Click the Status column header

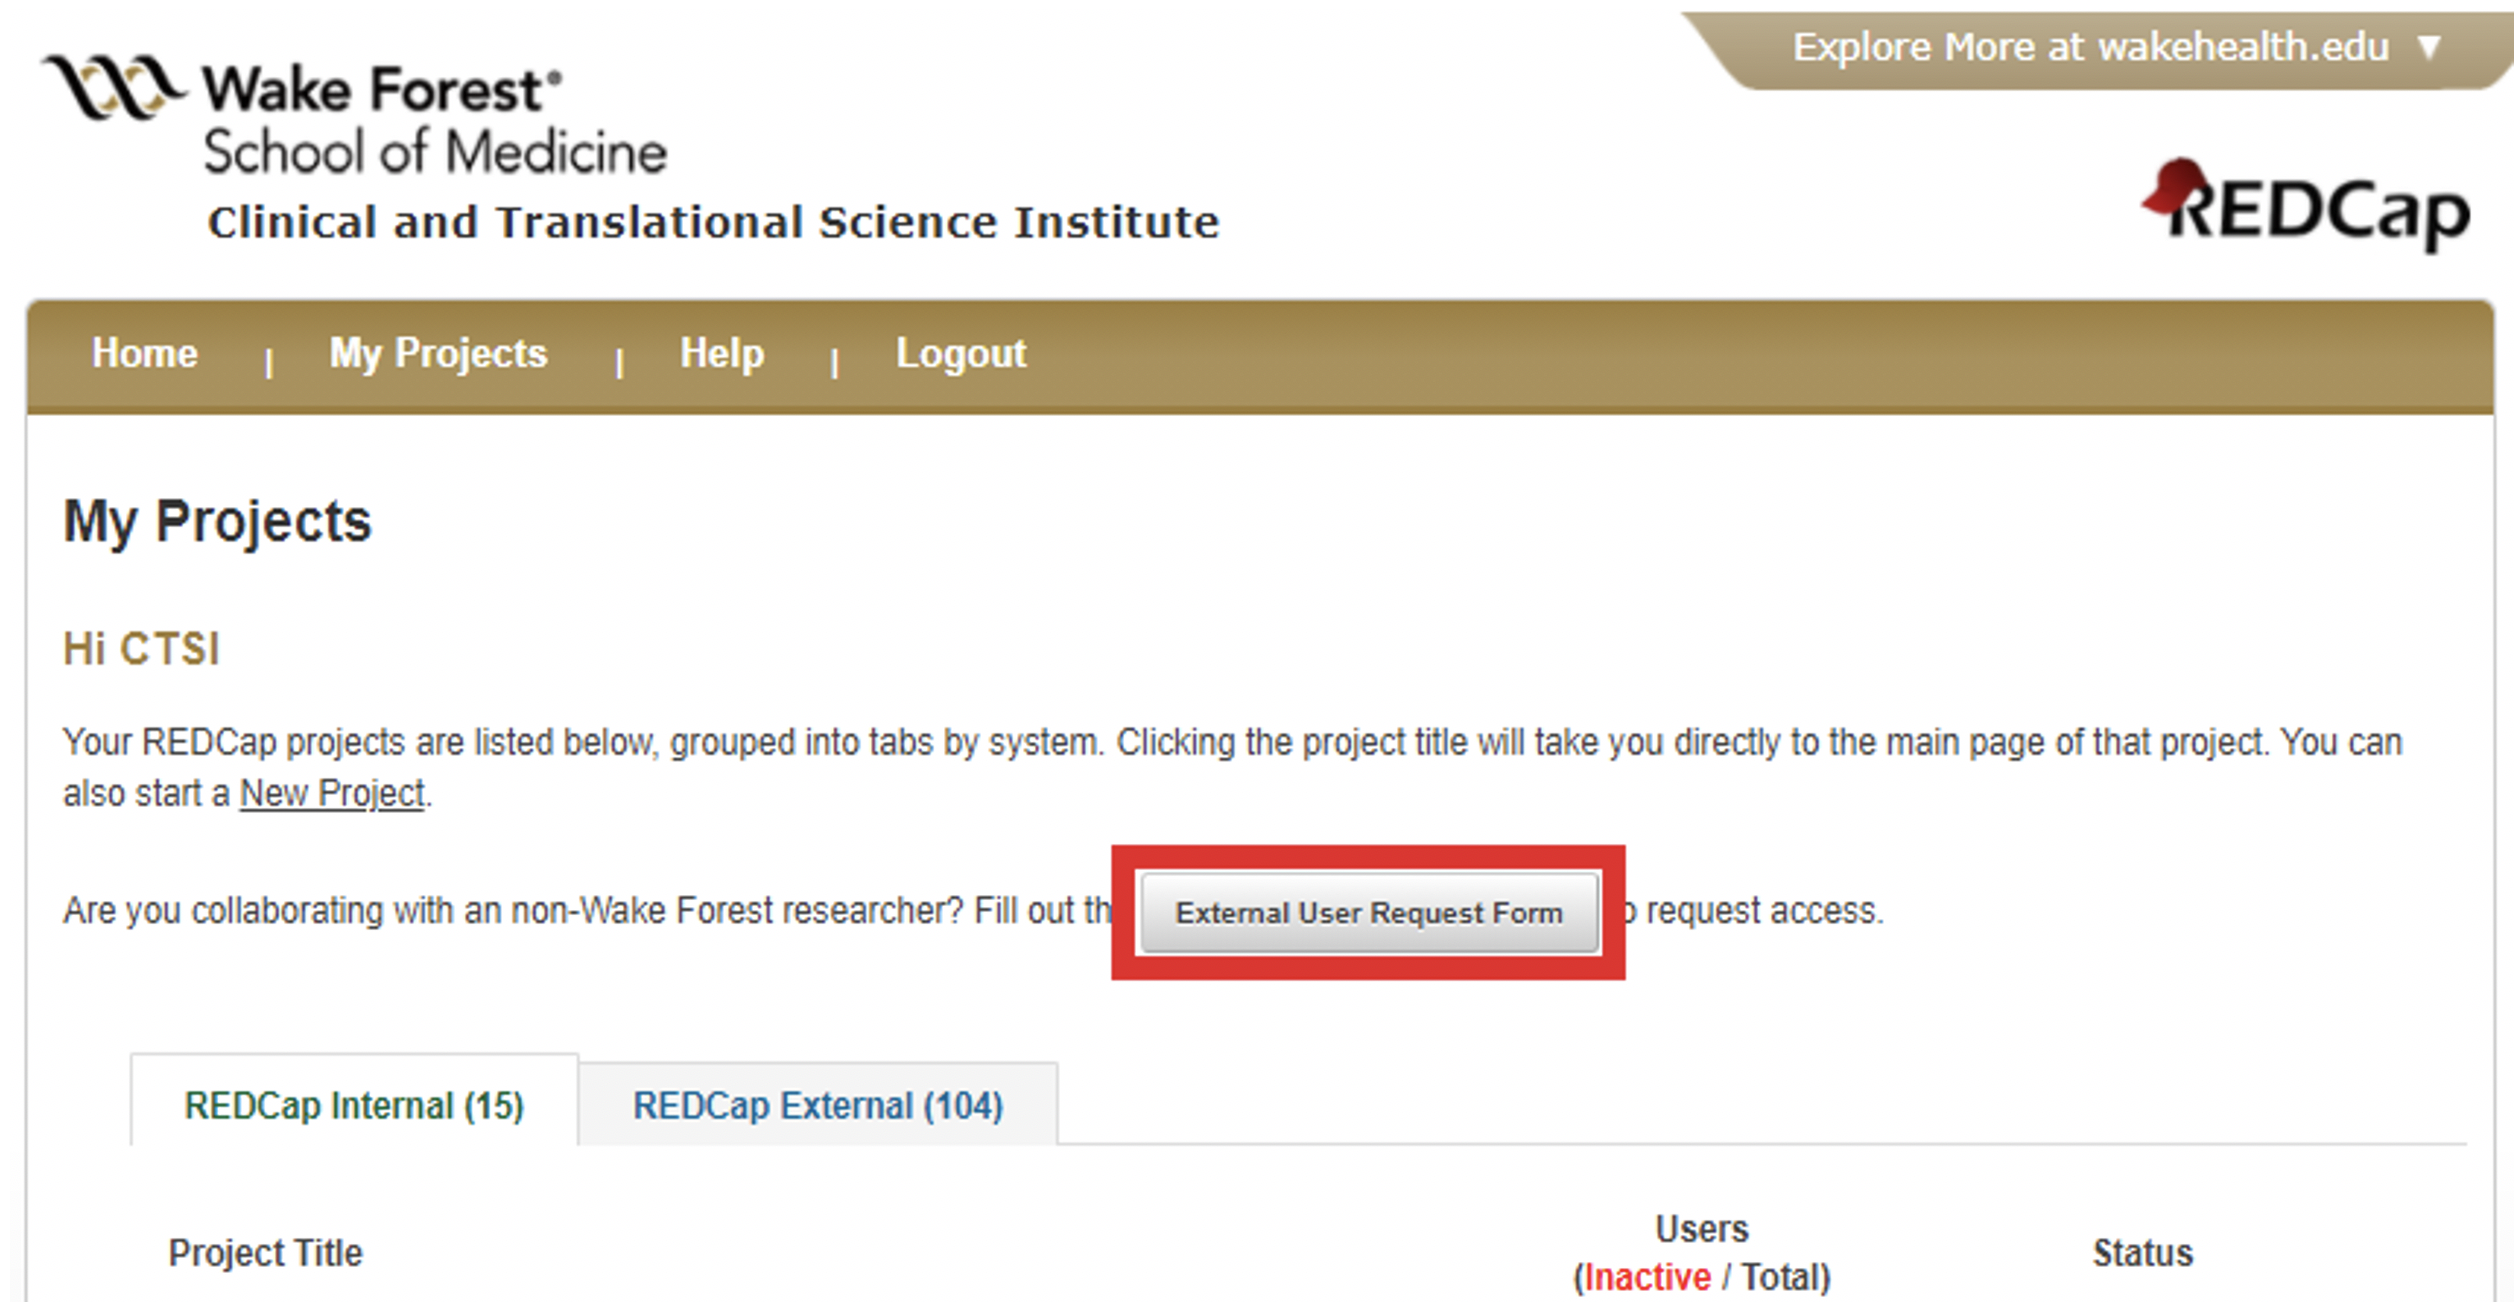pyautogui.click(x=2143, y=1252)
